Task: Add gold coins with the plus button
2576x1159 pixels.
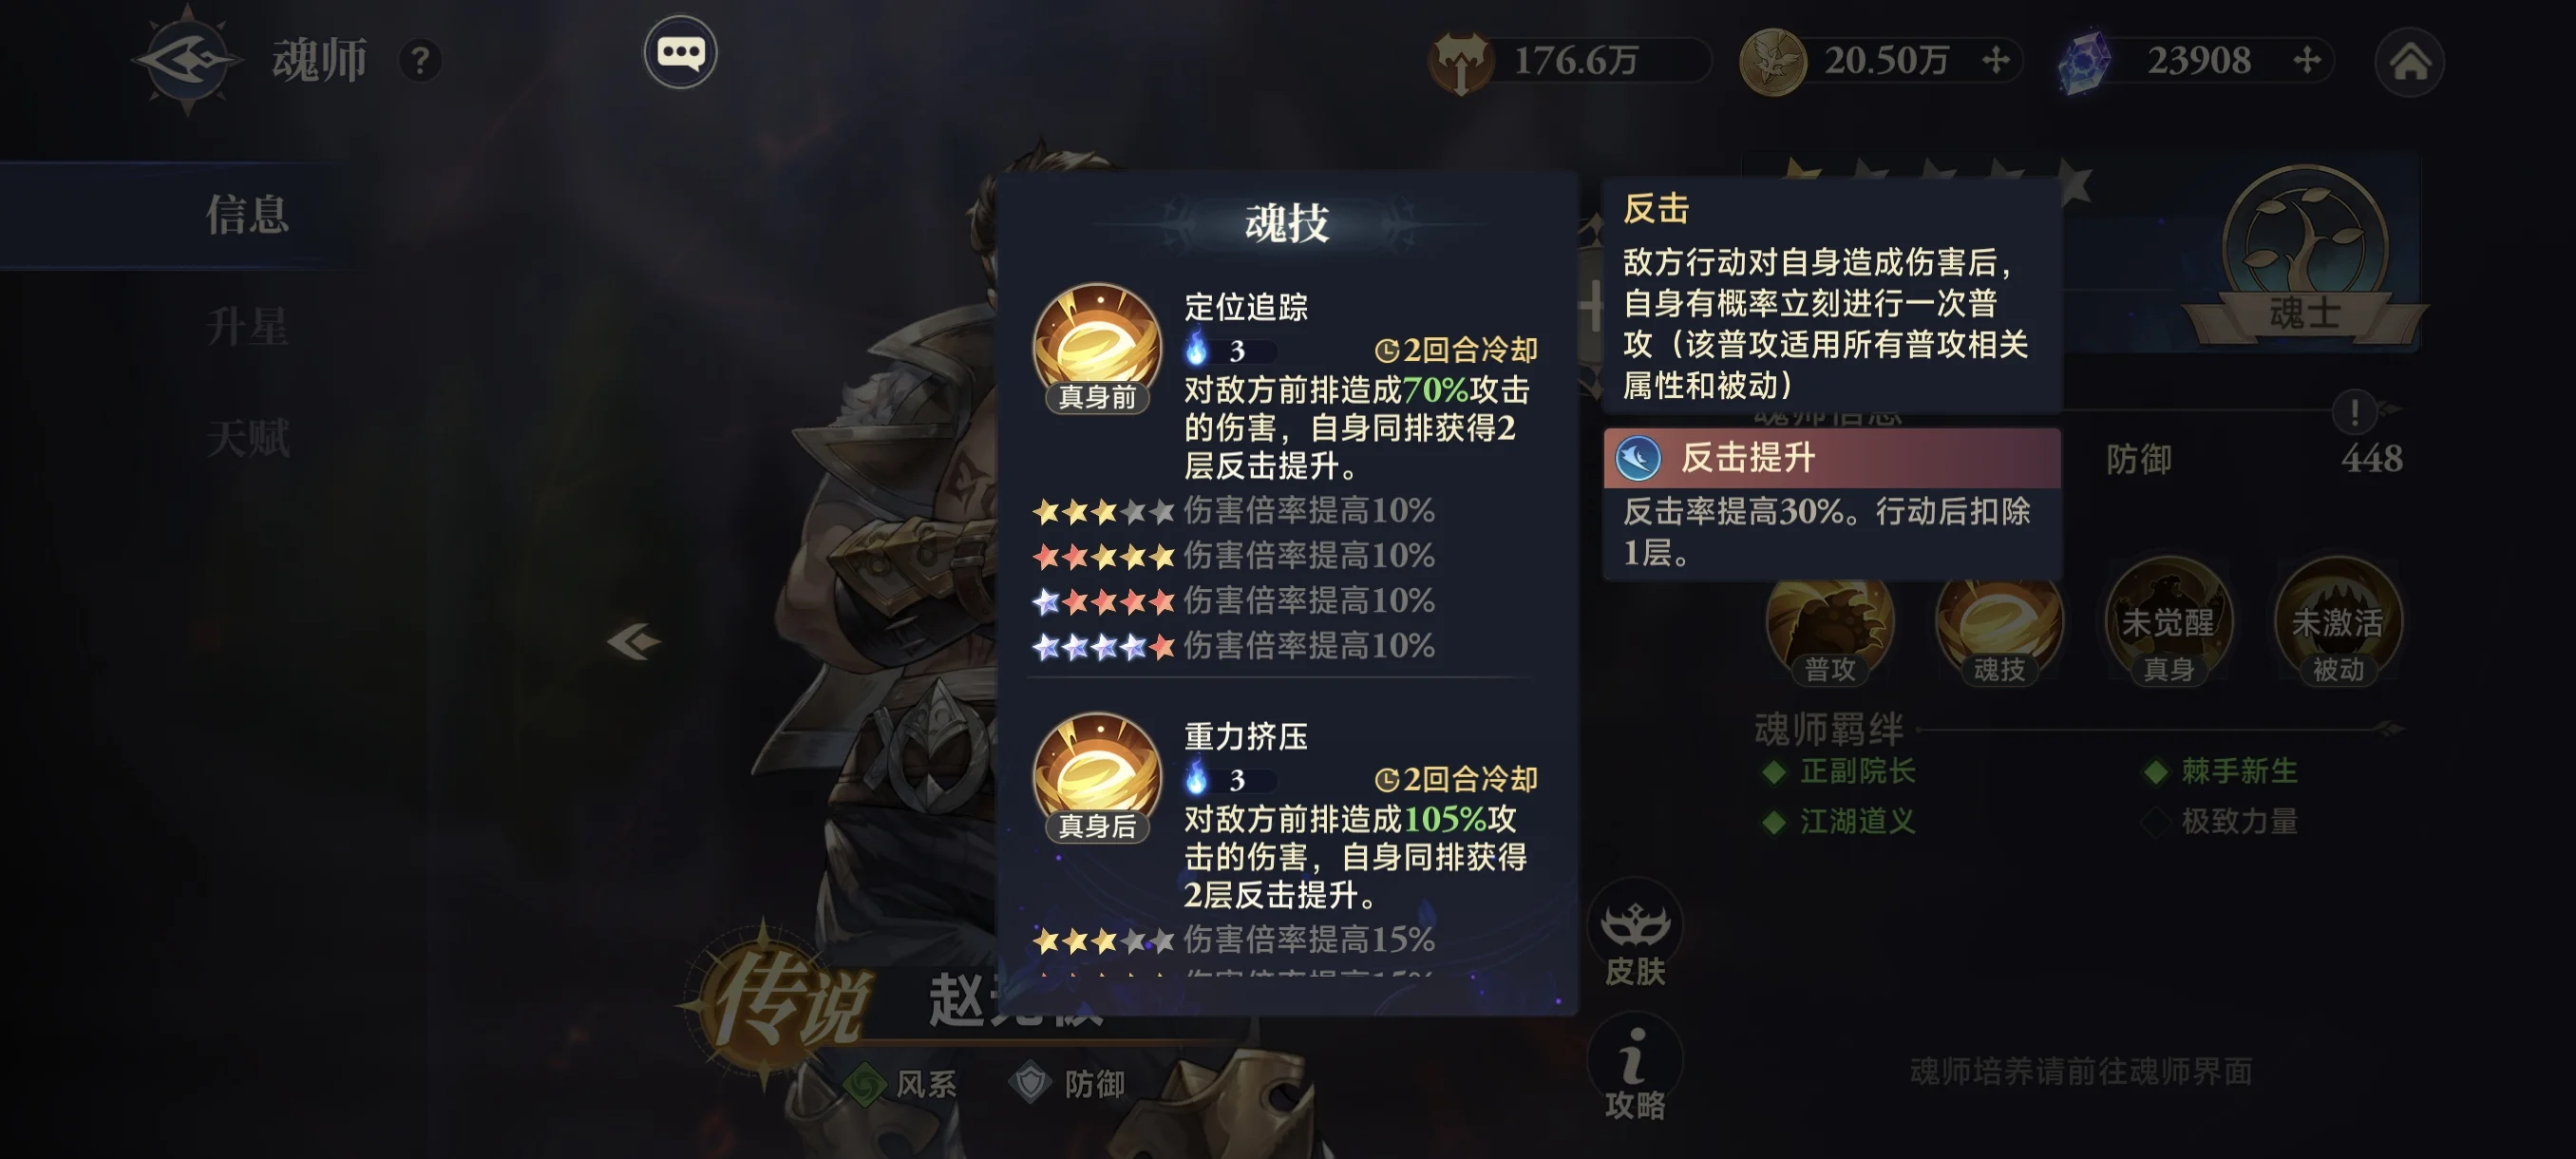Action: 1995,60
